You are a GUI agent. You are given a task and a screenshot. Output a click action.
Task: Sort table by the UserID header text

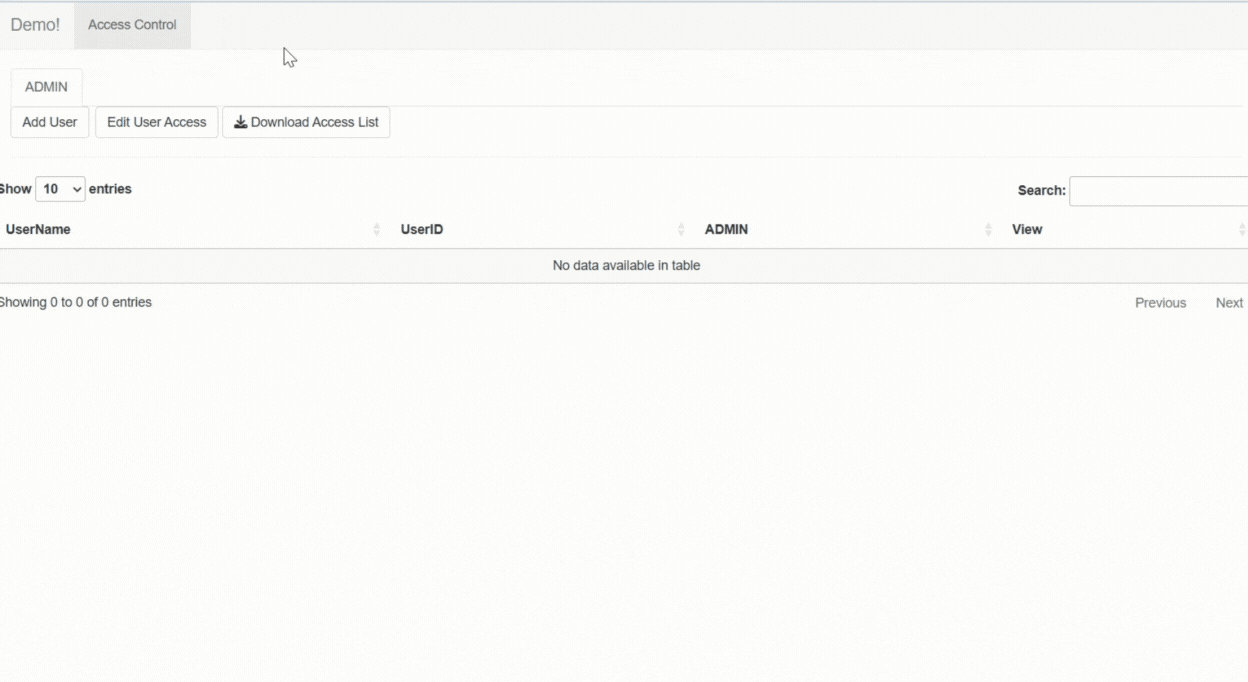tap(422, 230)
